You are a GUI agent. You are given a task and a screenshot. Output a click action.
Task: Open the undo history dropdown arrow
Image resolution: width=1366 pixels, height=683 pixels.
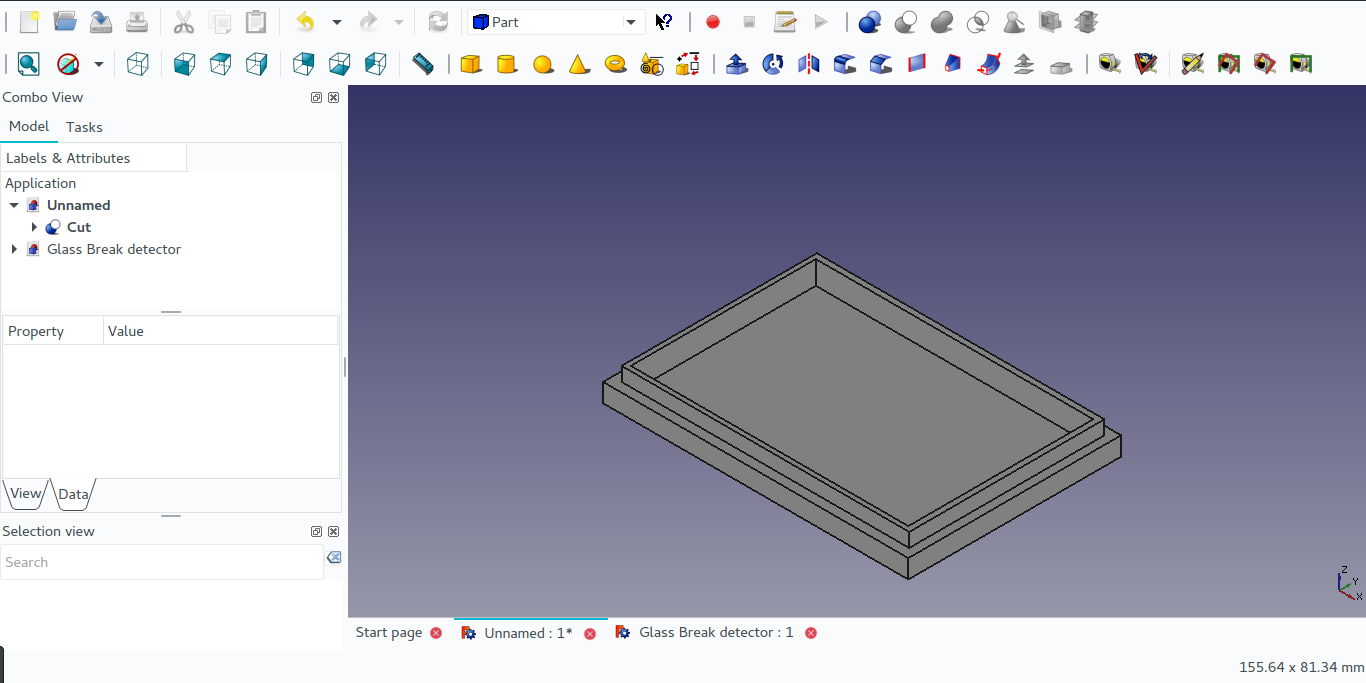tap(337, 22)
